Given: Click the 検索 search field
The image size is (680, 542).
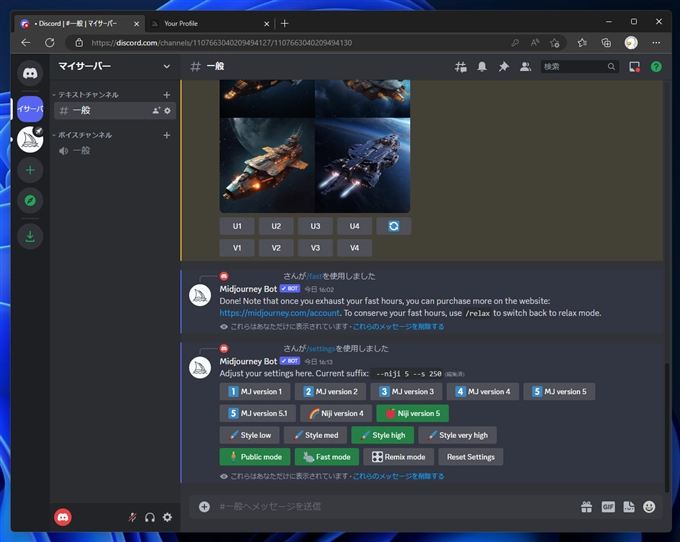Looking at the screenshot, I should click(x=579, y=66).
